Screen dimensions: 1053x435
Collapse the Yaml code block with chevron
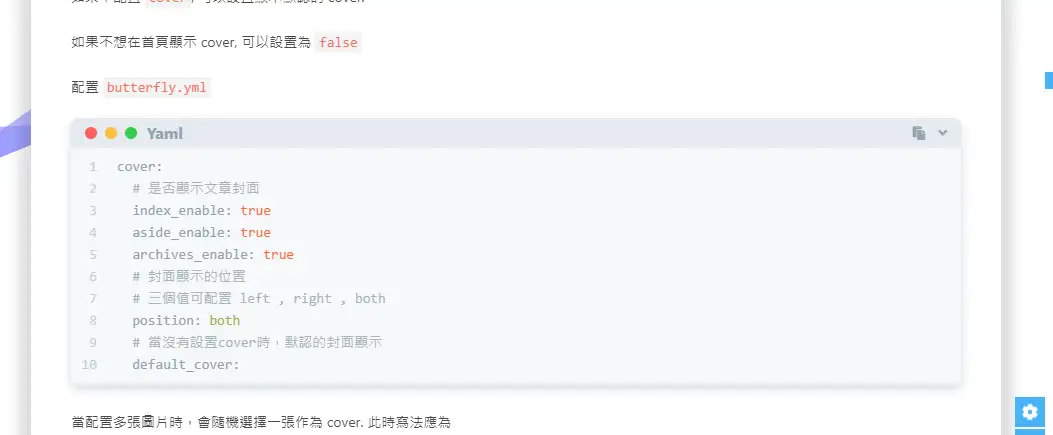943,133
